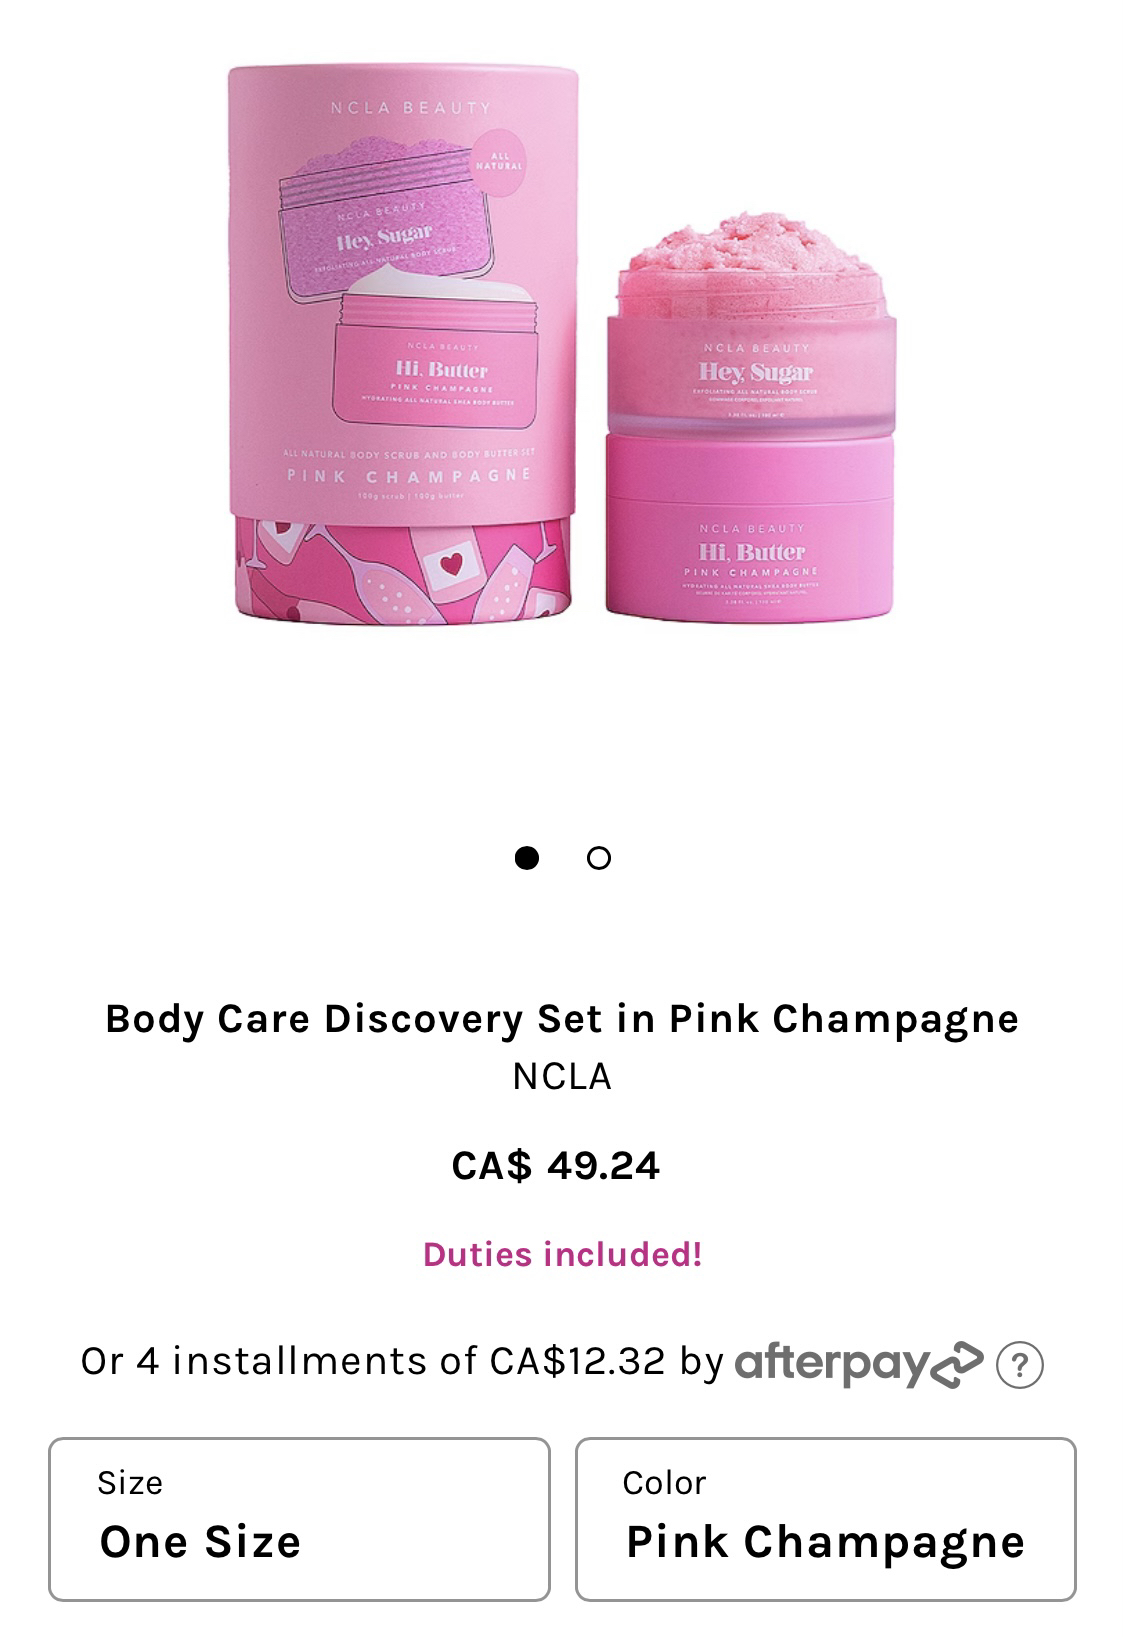Click the One Size value
This screenshot has width=1125, height=1637.
[200, 1542]
